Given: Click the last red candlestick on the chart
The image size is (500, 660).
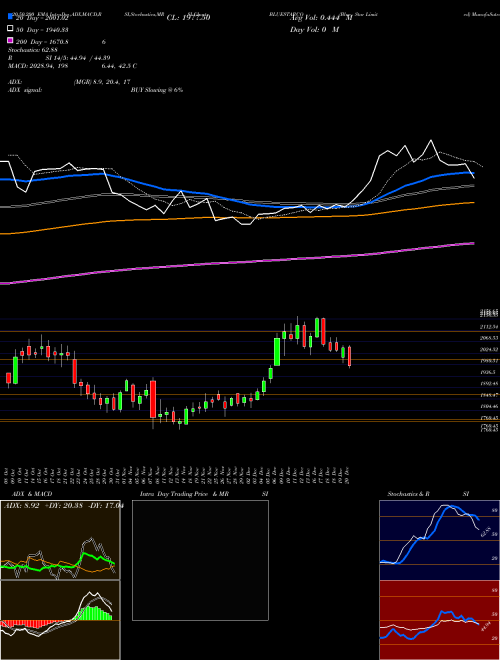Looking at the screenshot, I should pos(350,357).
